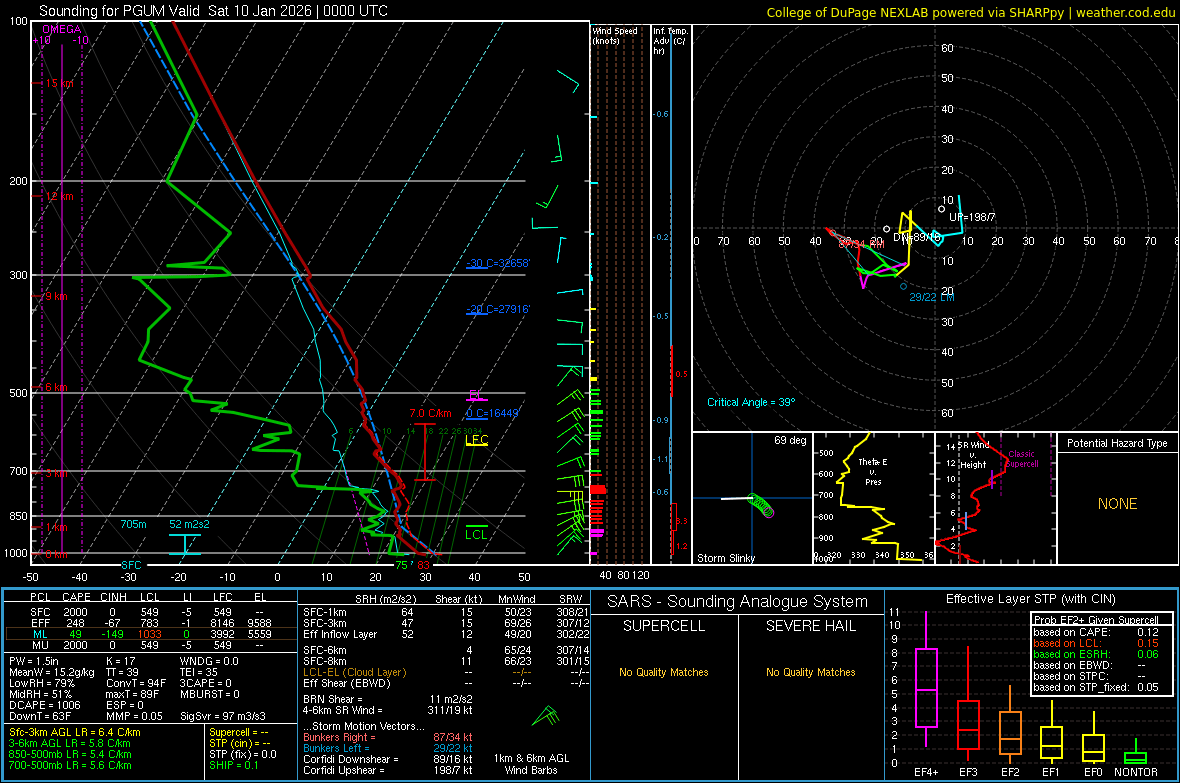Click the '87/34 RM' right-mover label
1180x783 pixels.
tap(862, 245)
